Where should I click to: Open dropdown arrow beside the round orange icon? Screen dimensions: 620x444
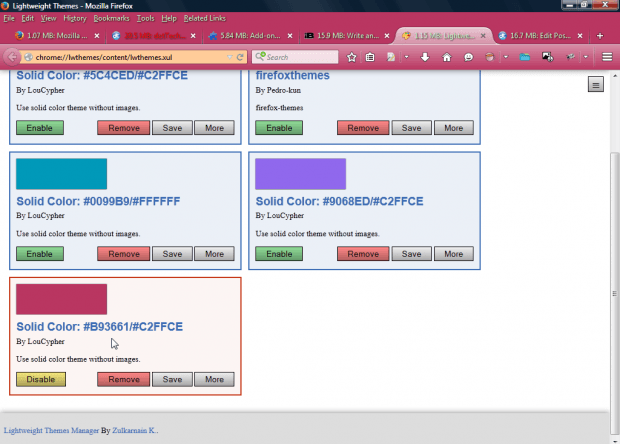click(506, 57)
